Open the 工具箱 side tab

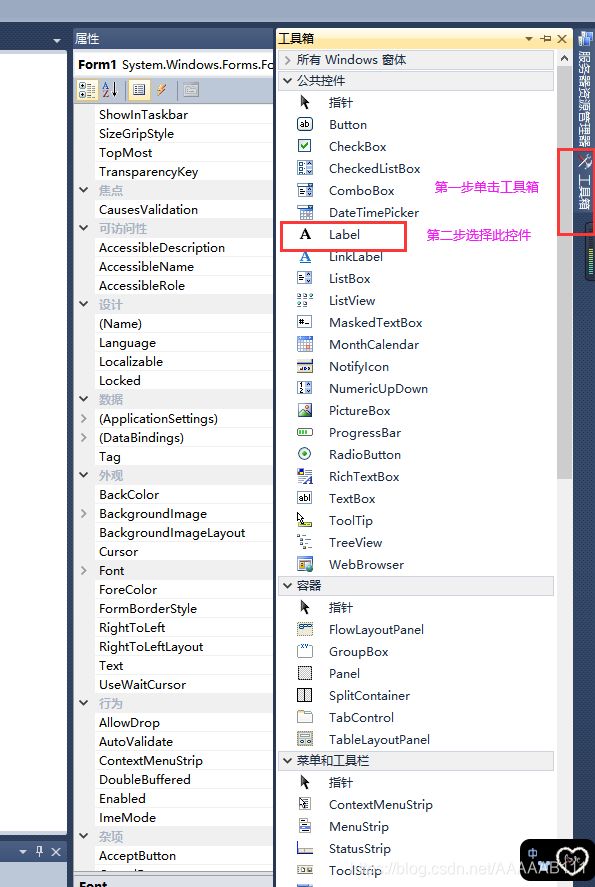click(584, 183)
